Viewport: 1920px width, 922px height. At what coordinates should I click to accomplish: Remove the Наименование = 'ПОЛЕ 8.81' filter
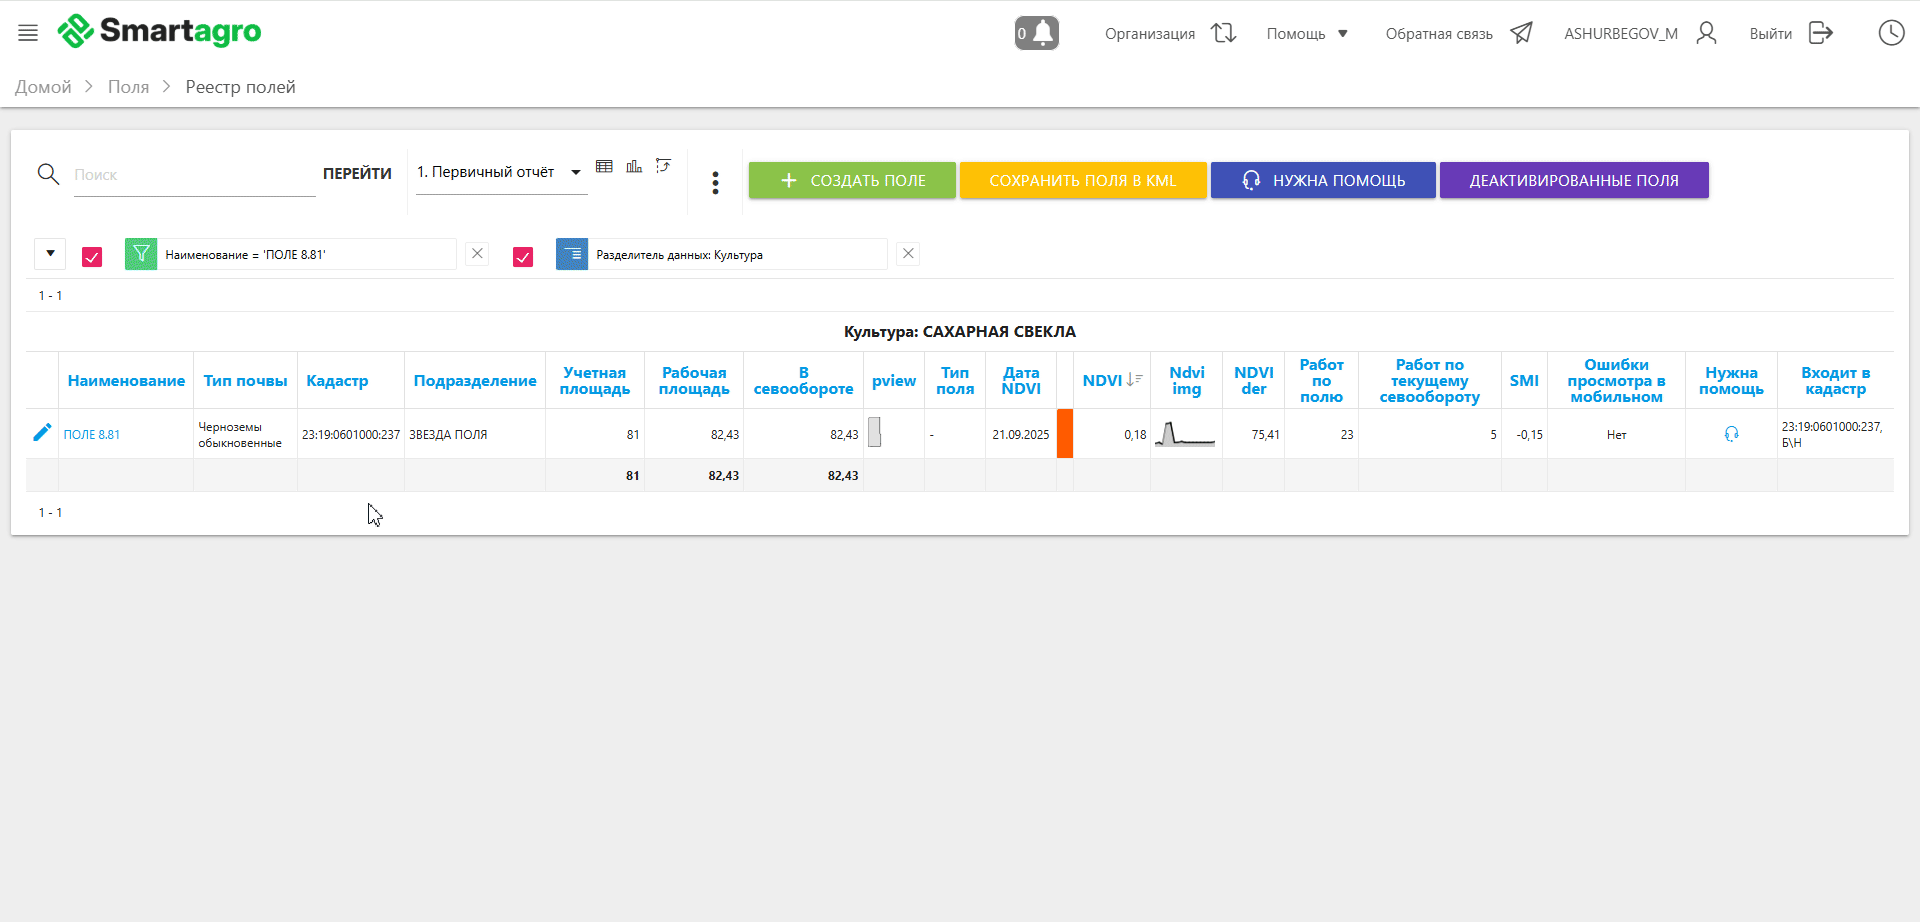(x=478, y=254)
